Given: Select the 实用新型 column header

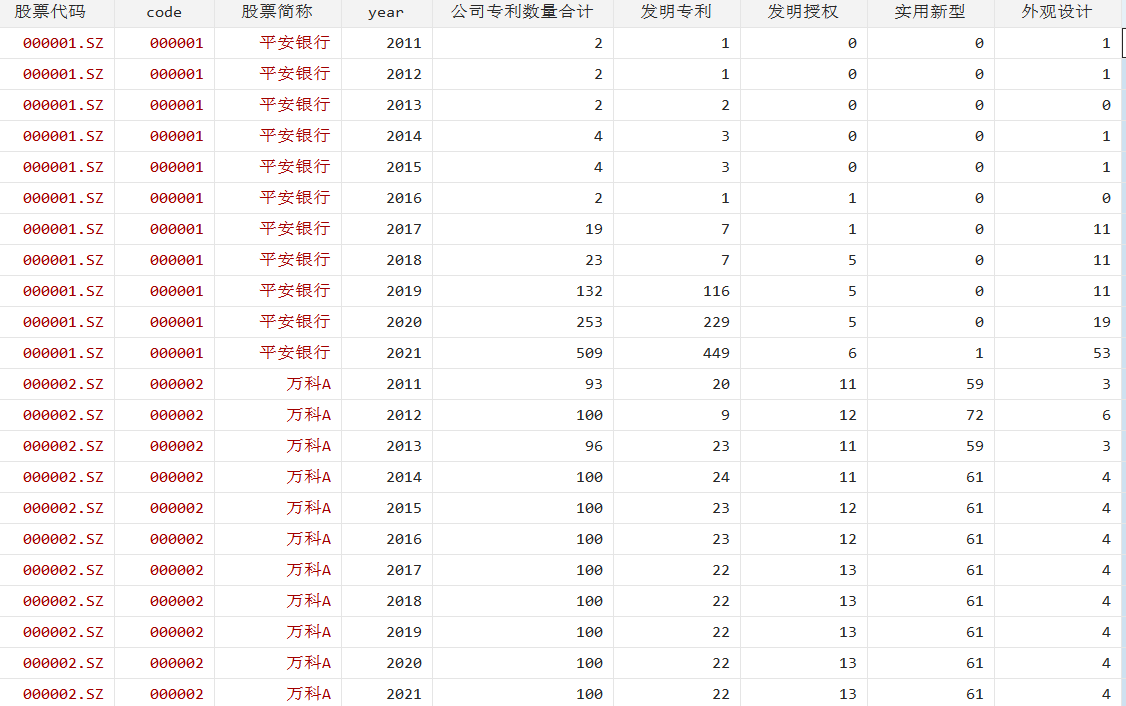Looking at the screenshot, I should point(930,12).
